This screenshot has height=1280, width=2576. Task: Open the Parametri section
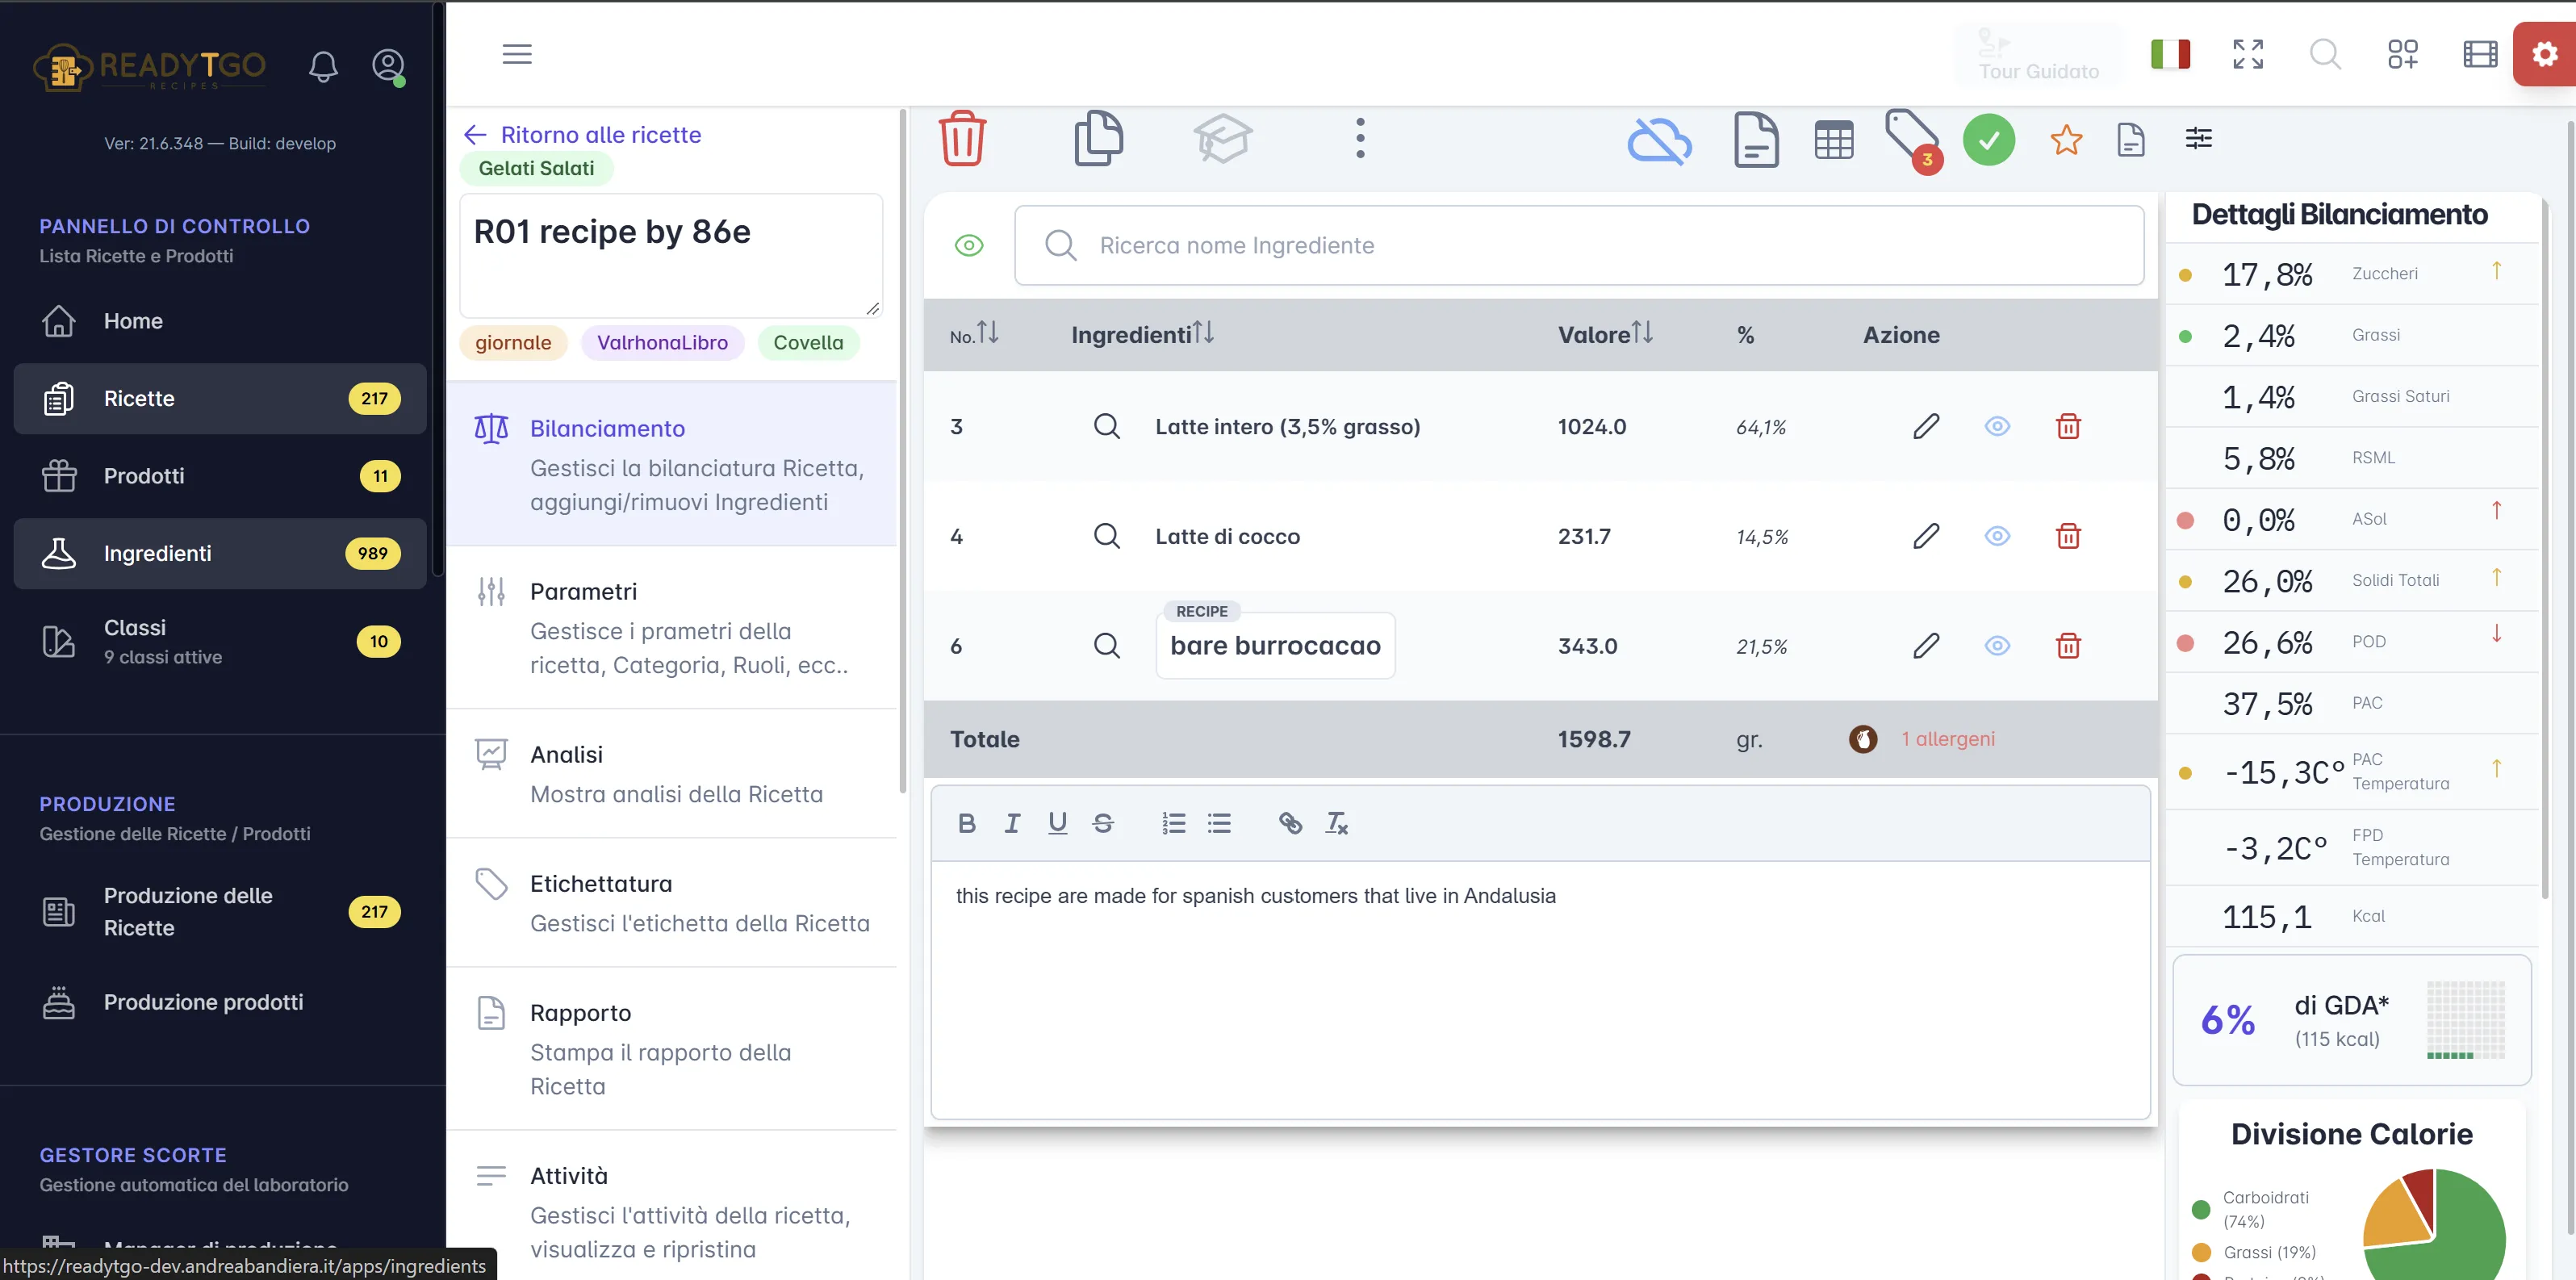[671, 628]
